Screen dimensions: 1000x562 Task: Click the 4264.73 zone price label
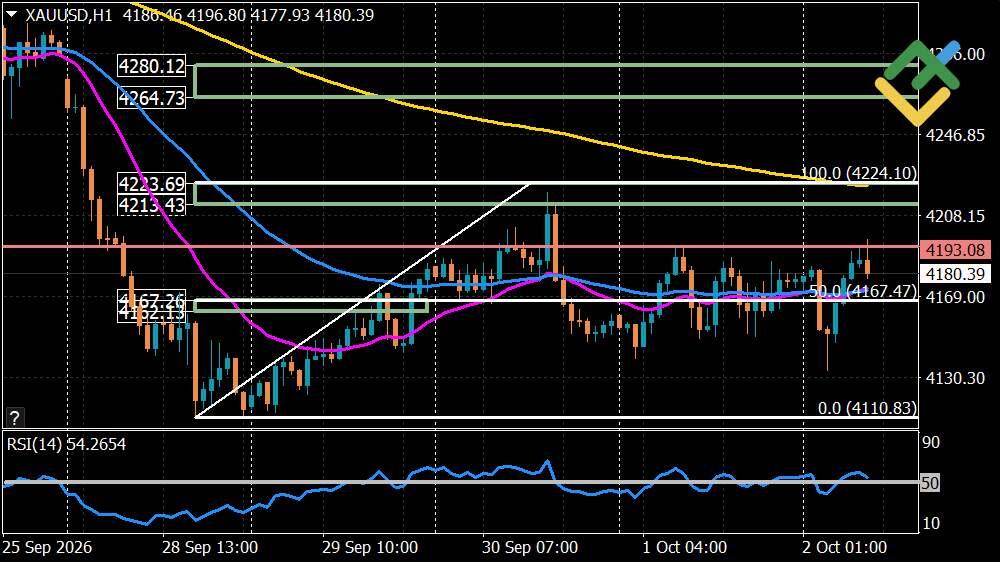152,98
